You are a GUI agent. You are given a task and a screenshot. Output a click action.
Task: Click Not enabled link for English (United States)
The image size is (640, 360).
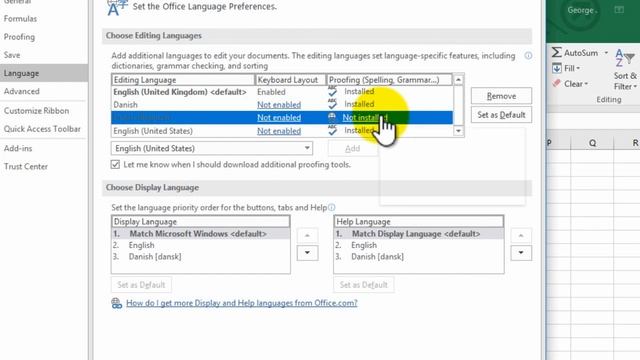(279, 131)
